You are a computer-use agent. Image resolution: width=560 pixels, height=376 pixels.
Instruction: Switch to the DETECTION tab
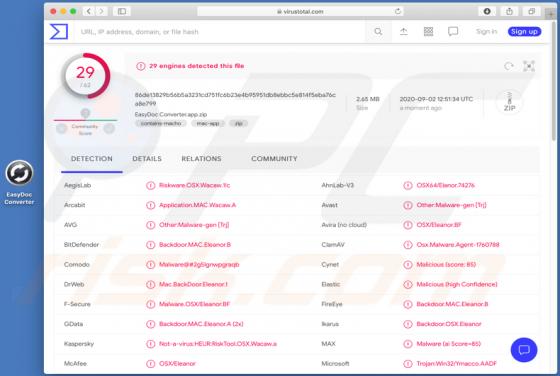[x=92, y=159]
